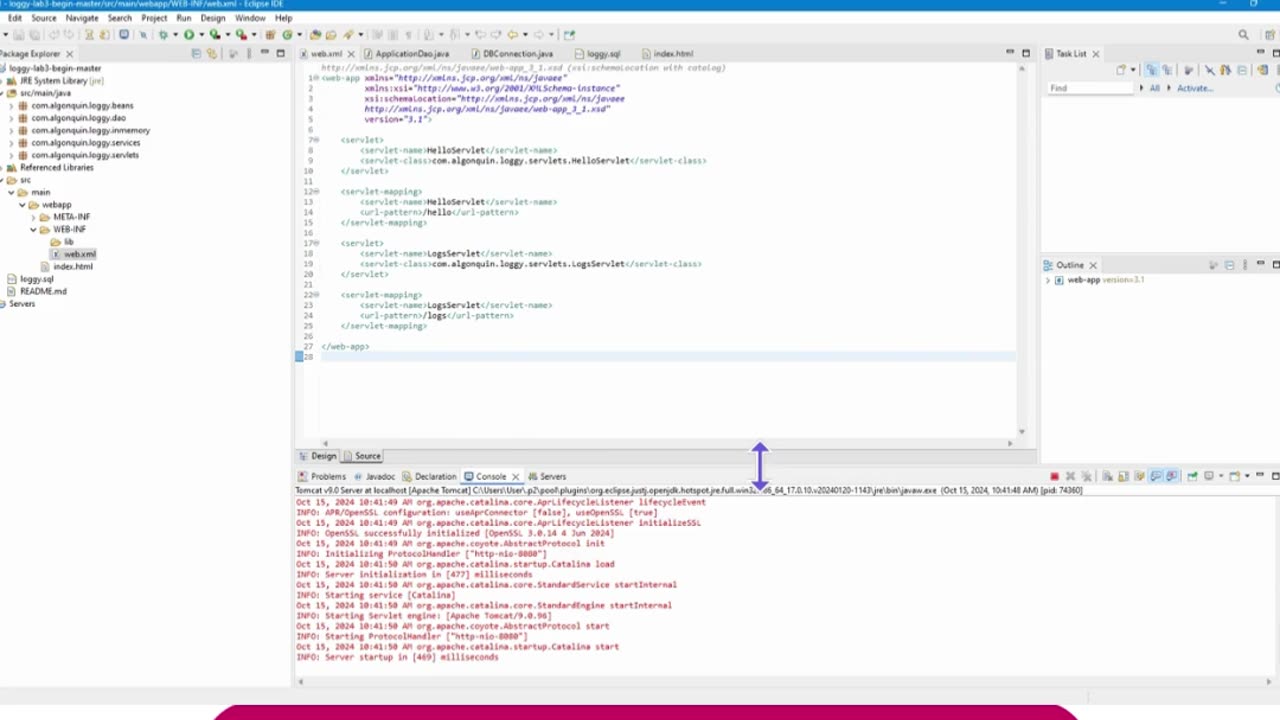Toggle Word Wrap icon in Console toolbar
This screenshot has height=720, width=1280.
(x=1139, y=476)
